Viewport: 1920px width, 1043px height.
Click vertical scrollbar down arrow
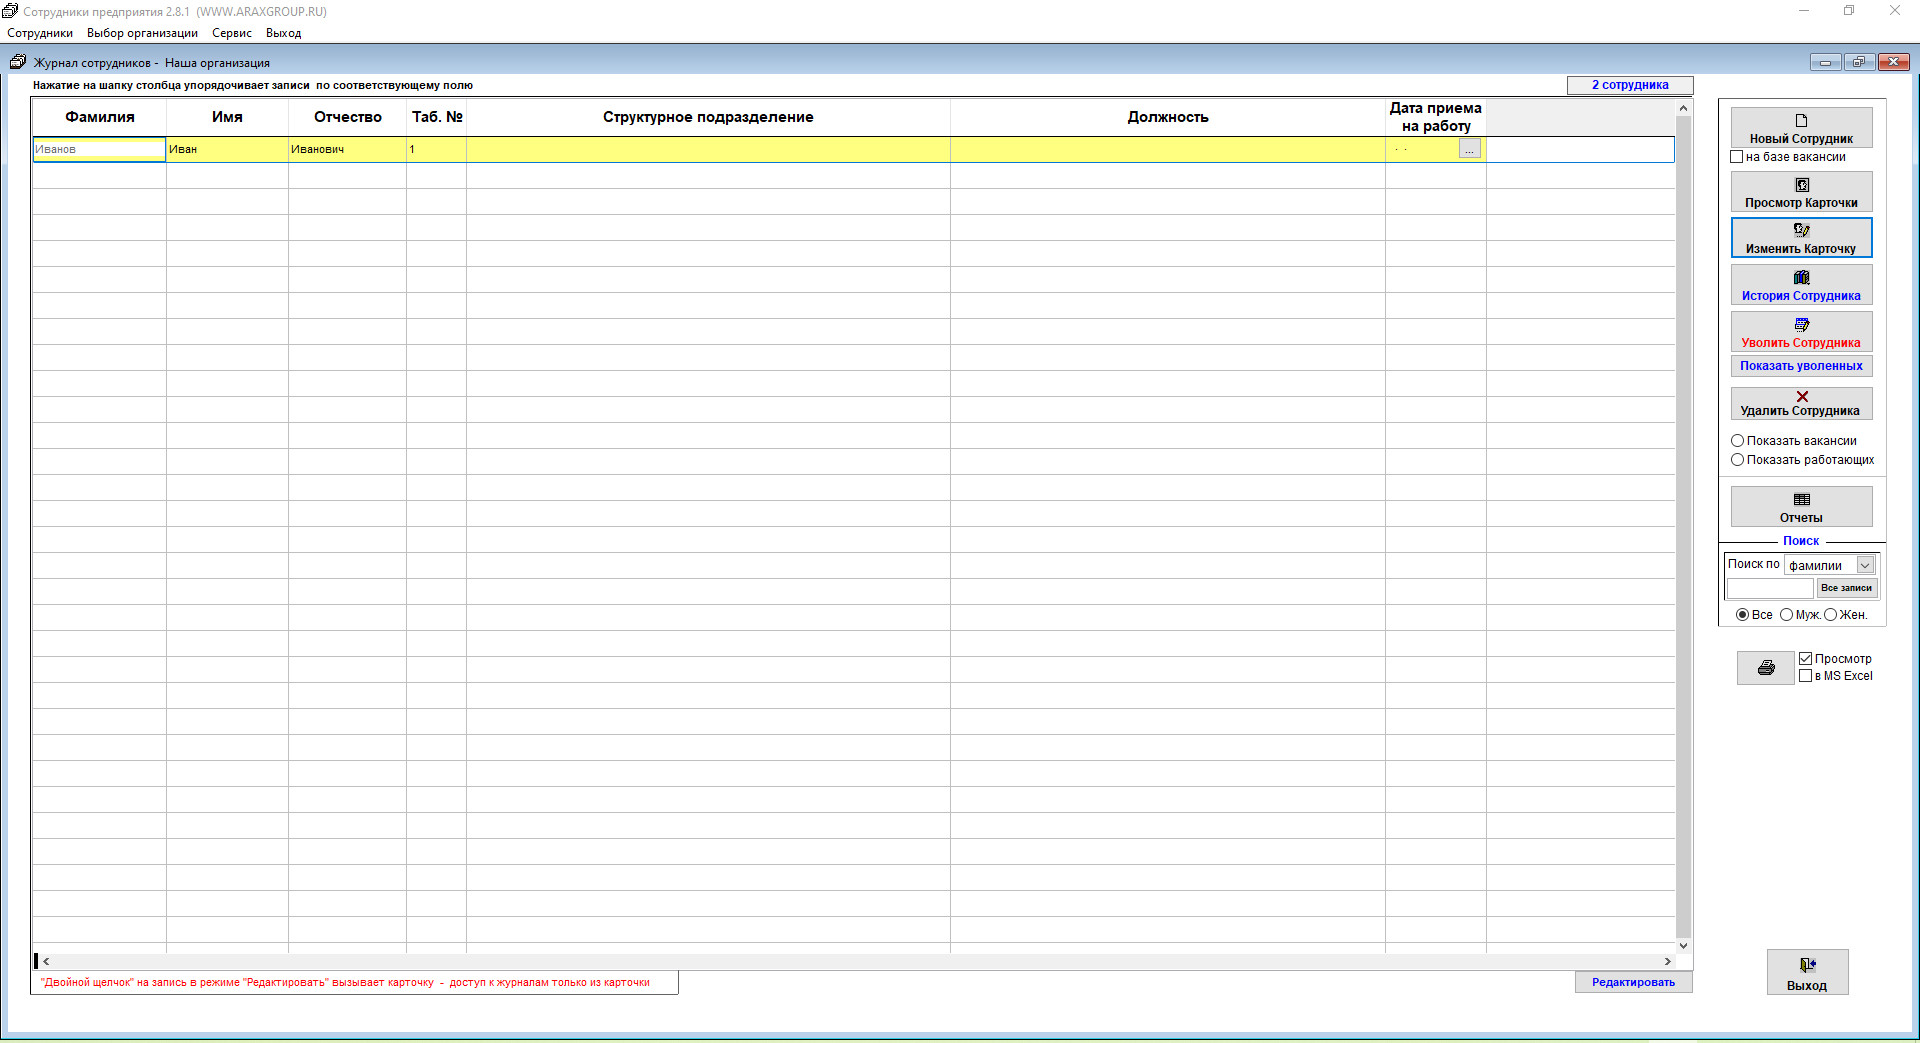1684,945
